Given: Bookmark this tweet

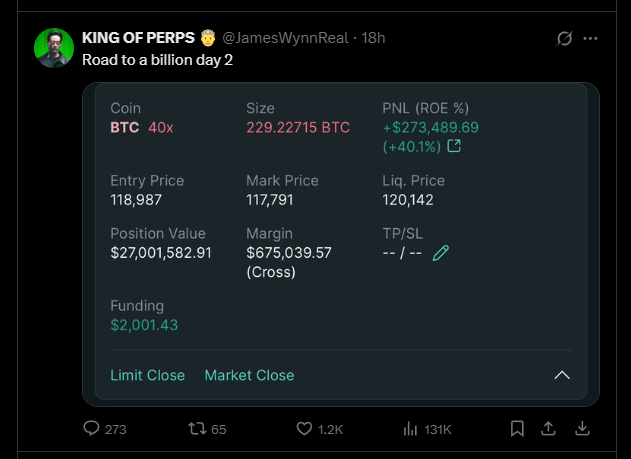Looking at the screenshot, I should [517, 429].
